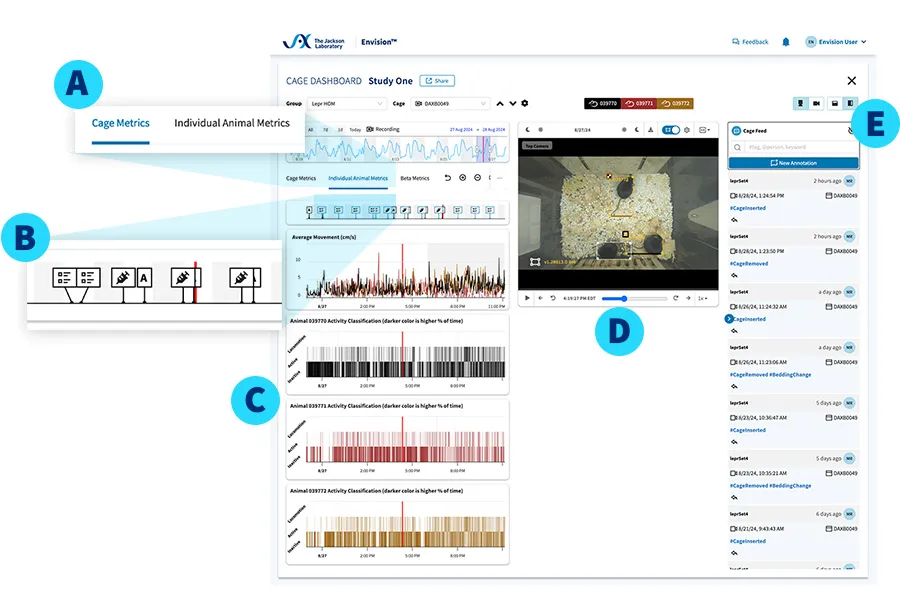Toggle the video overlay switch
900x600 pixels.
[x=671, y=130]
